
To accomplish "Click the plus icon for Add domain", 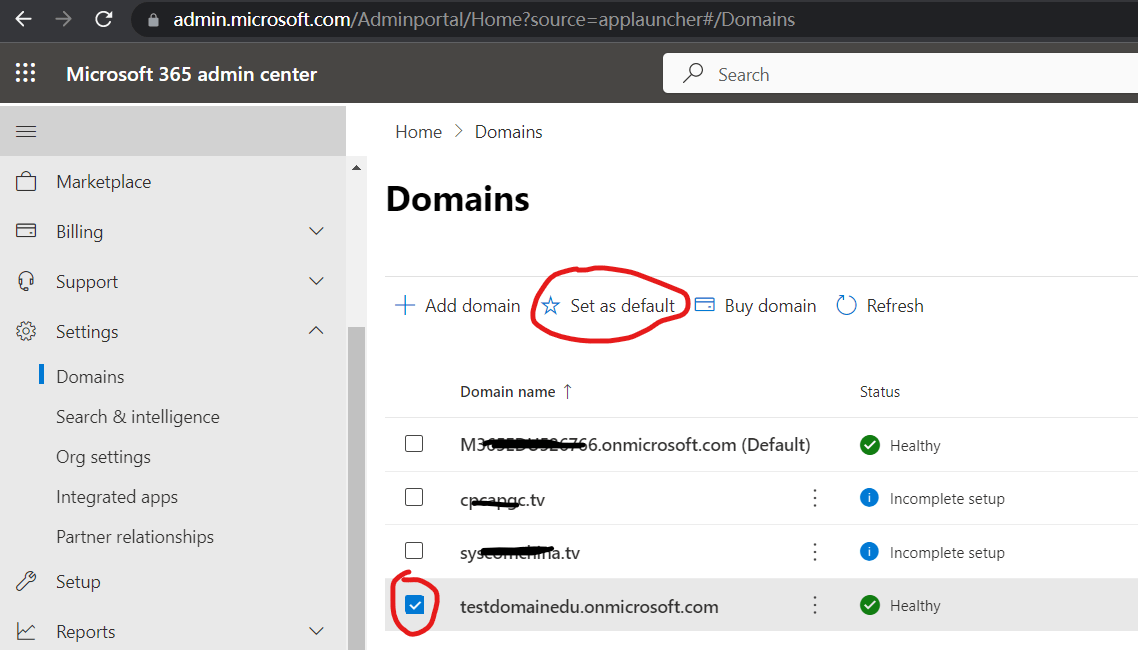I will coord(405,305).
